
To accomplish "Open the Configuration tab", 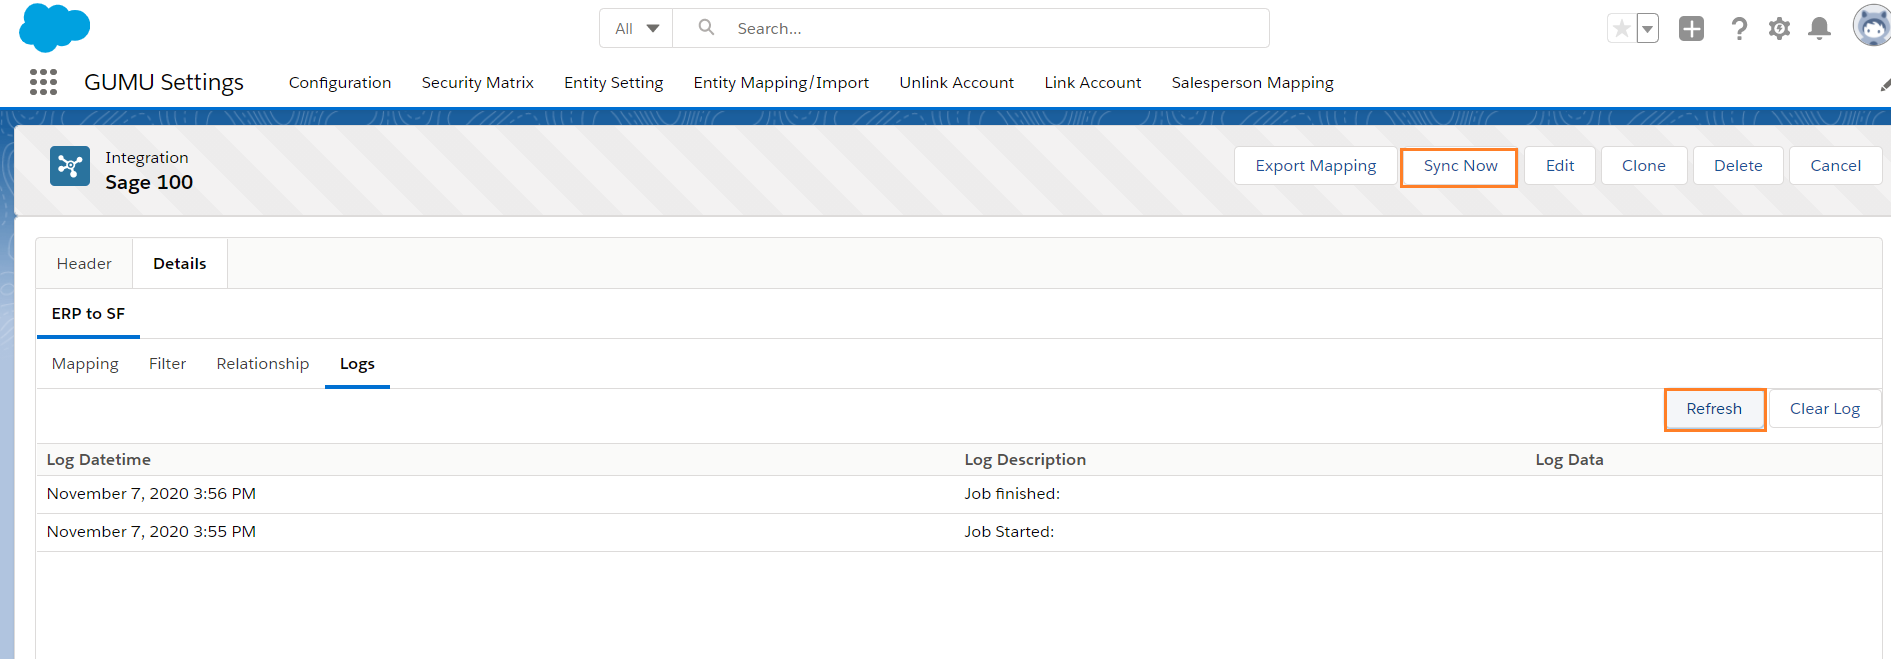I will 340,82.
